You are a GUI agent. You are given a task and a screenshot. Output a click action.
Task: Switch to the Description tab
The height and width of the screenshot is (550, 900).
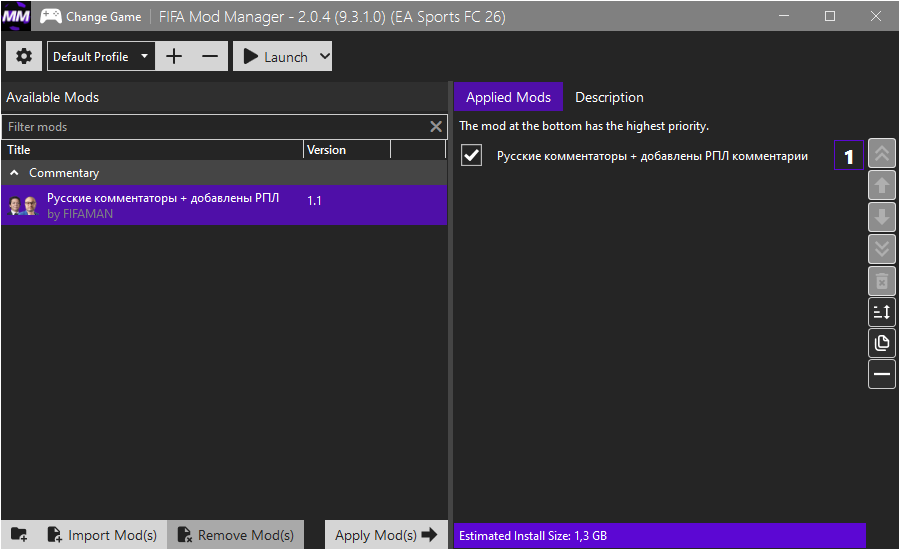pos(609,97)
